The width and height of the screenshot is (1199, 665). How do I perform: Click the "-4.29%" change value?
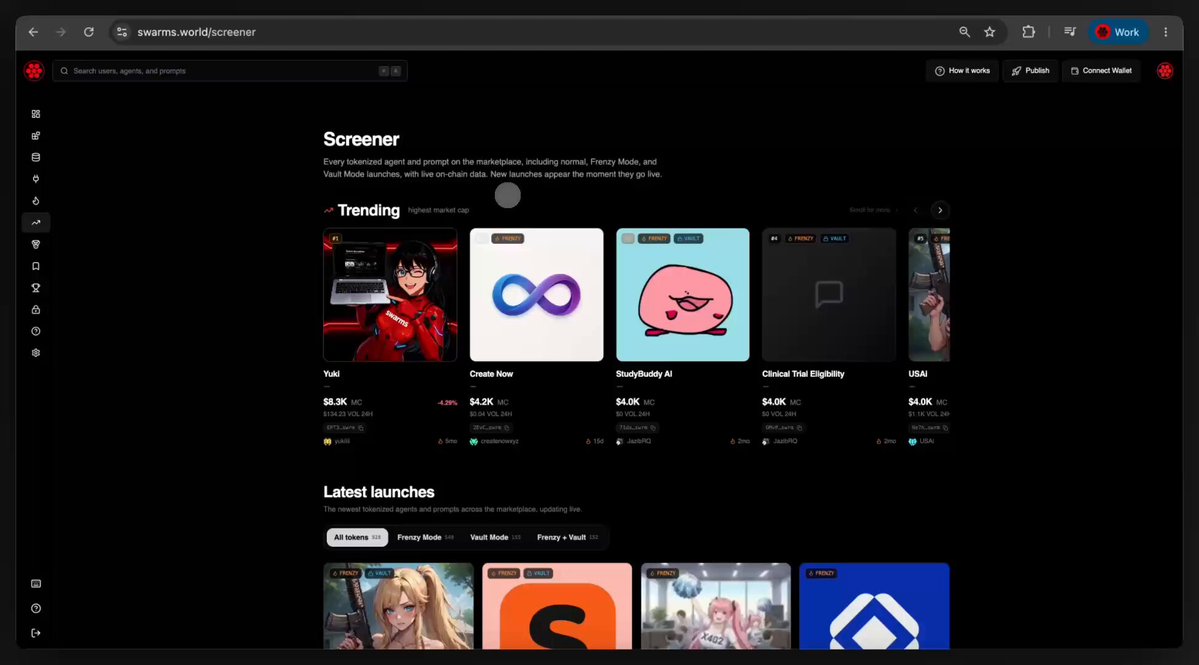(447, 403)
